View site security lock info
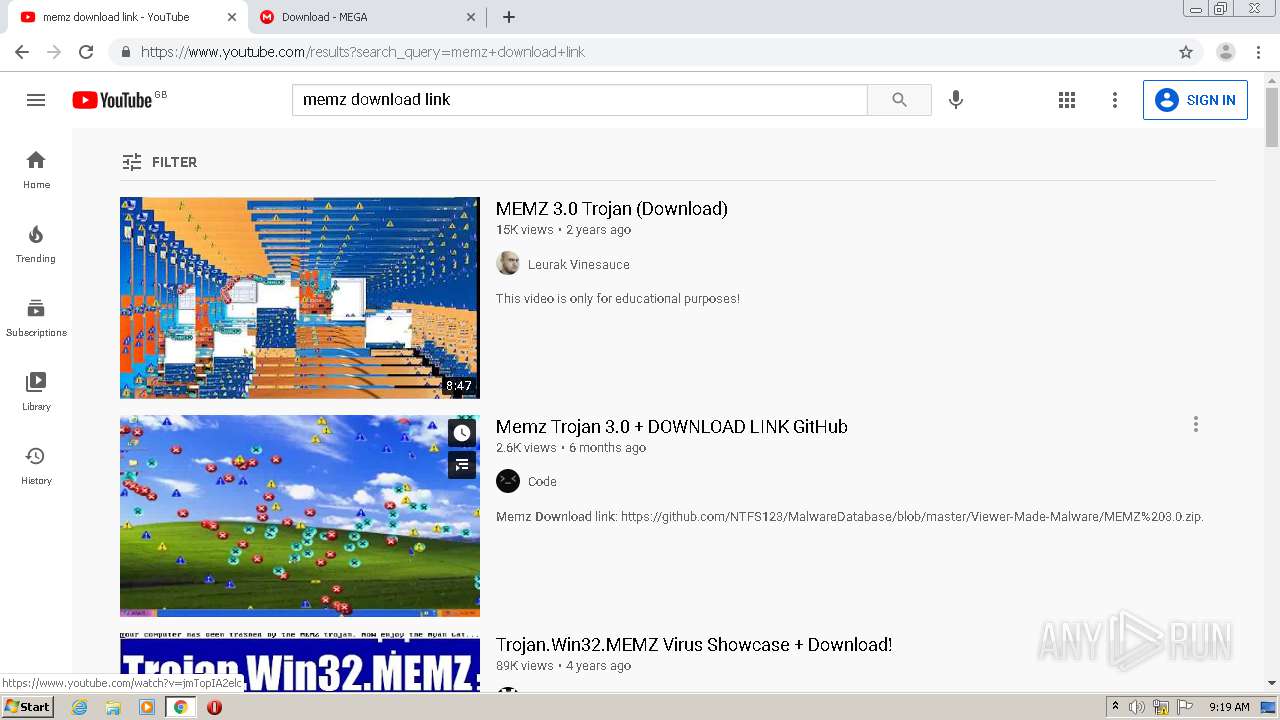Image resolution: width=1280 pixels, height=720 pixels. point(125,52)
